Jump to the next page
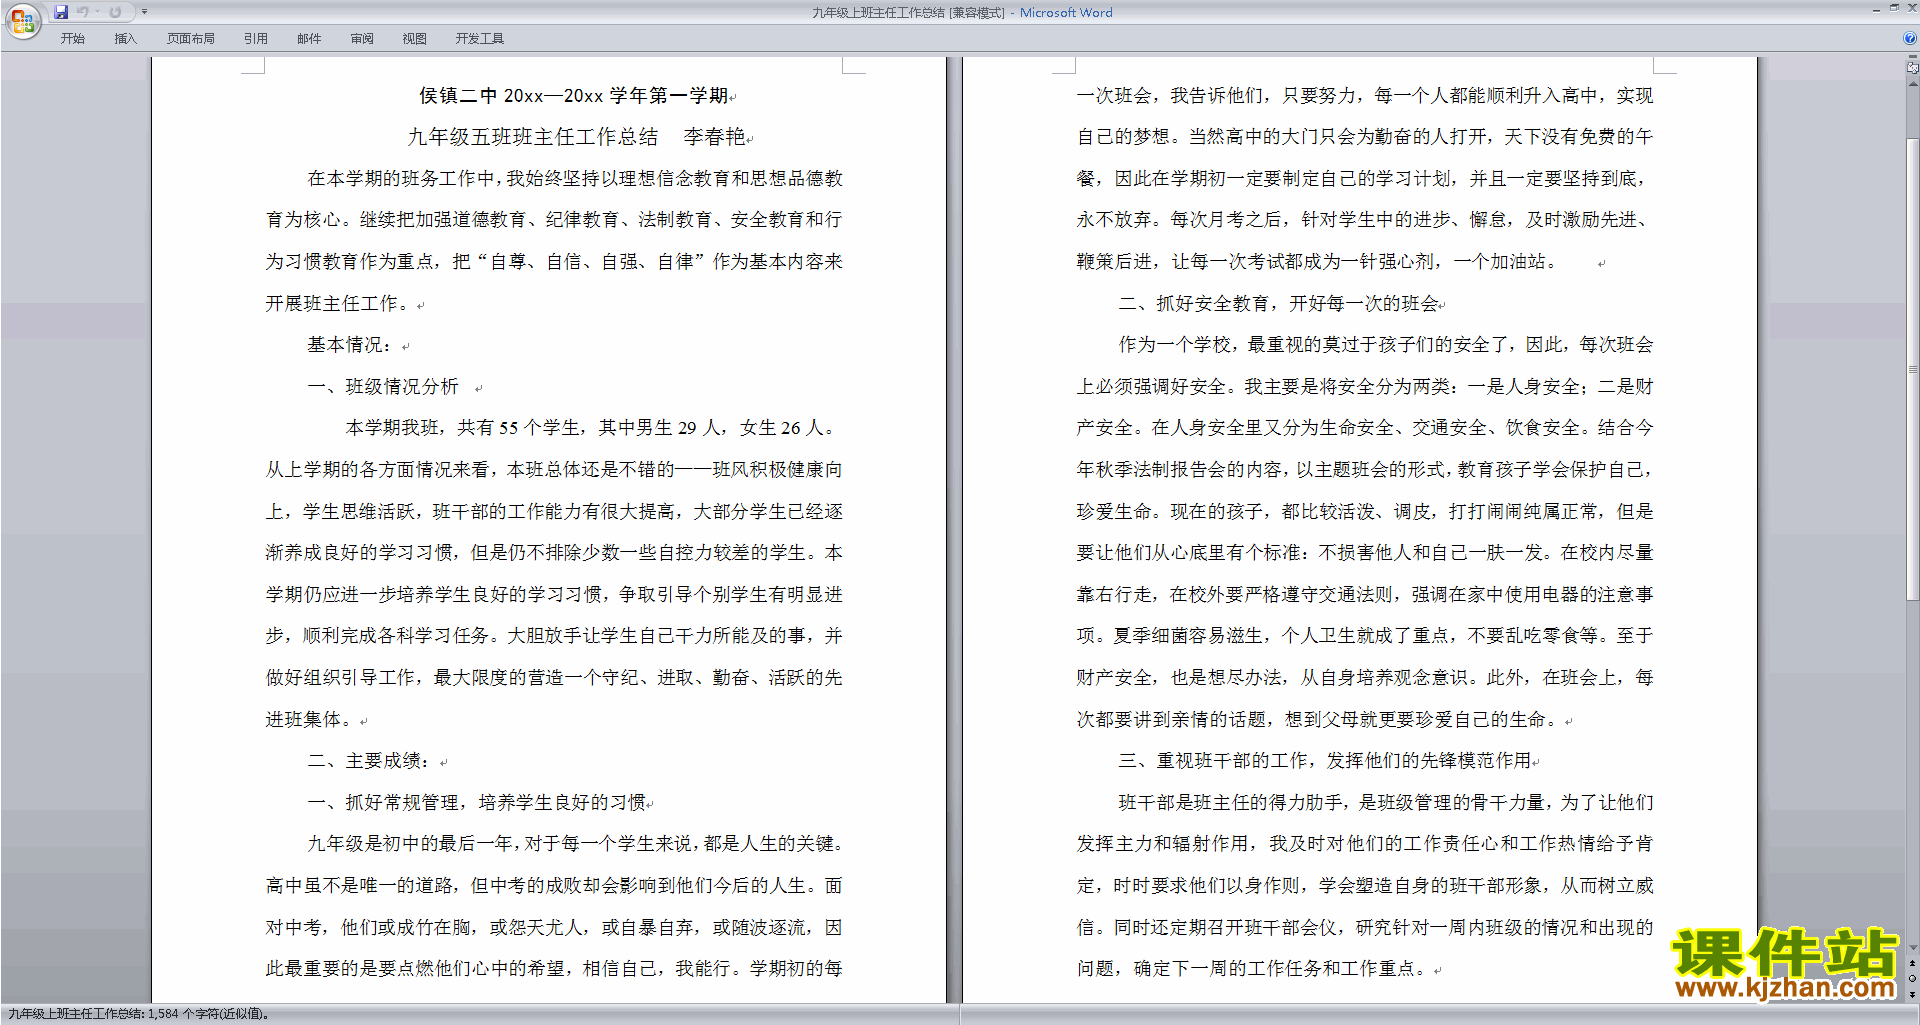This screenshot has height=1025, width=1920. click(x=1913, y=994)
